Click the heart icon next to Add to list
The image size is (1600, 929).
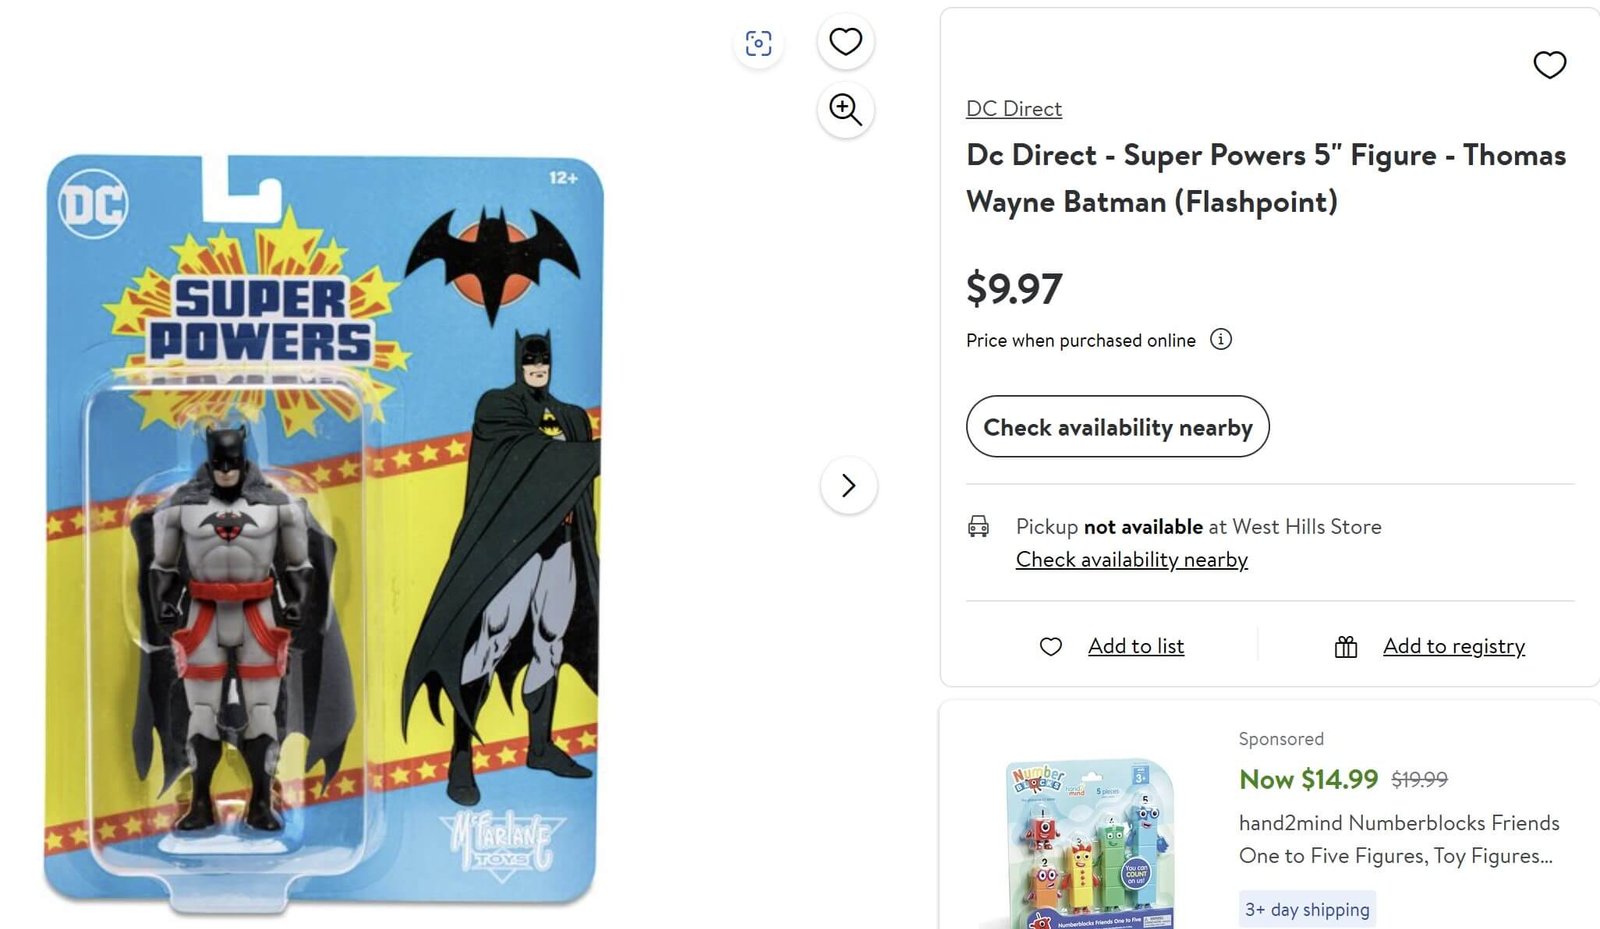tap(1050, 647)
